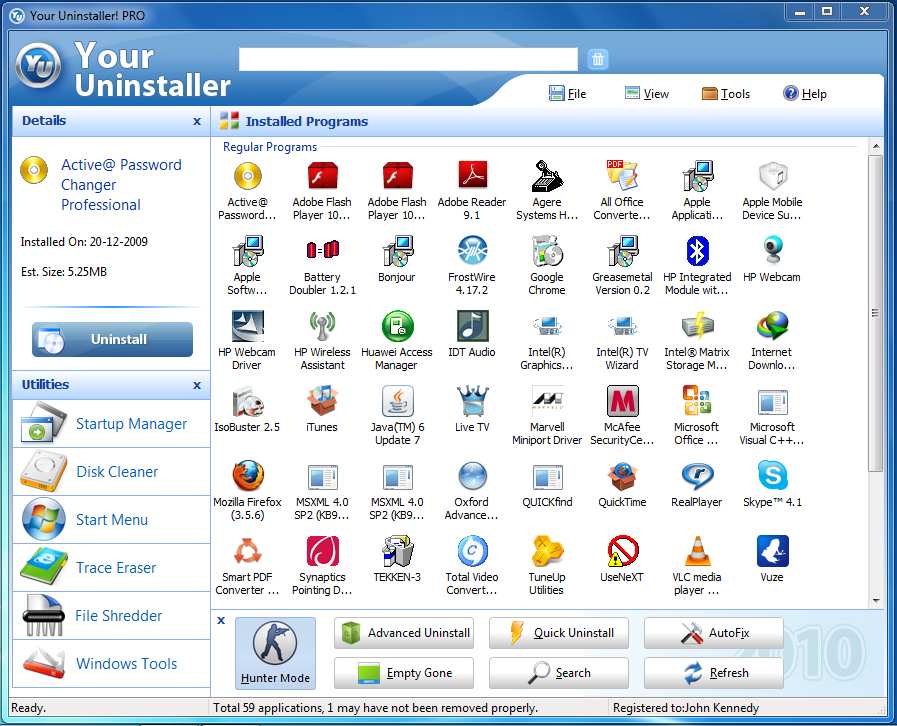
Task: Select McAfee SecurityCenter icon
Action: click(x=622, y=400)
